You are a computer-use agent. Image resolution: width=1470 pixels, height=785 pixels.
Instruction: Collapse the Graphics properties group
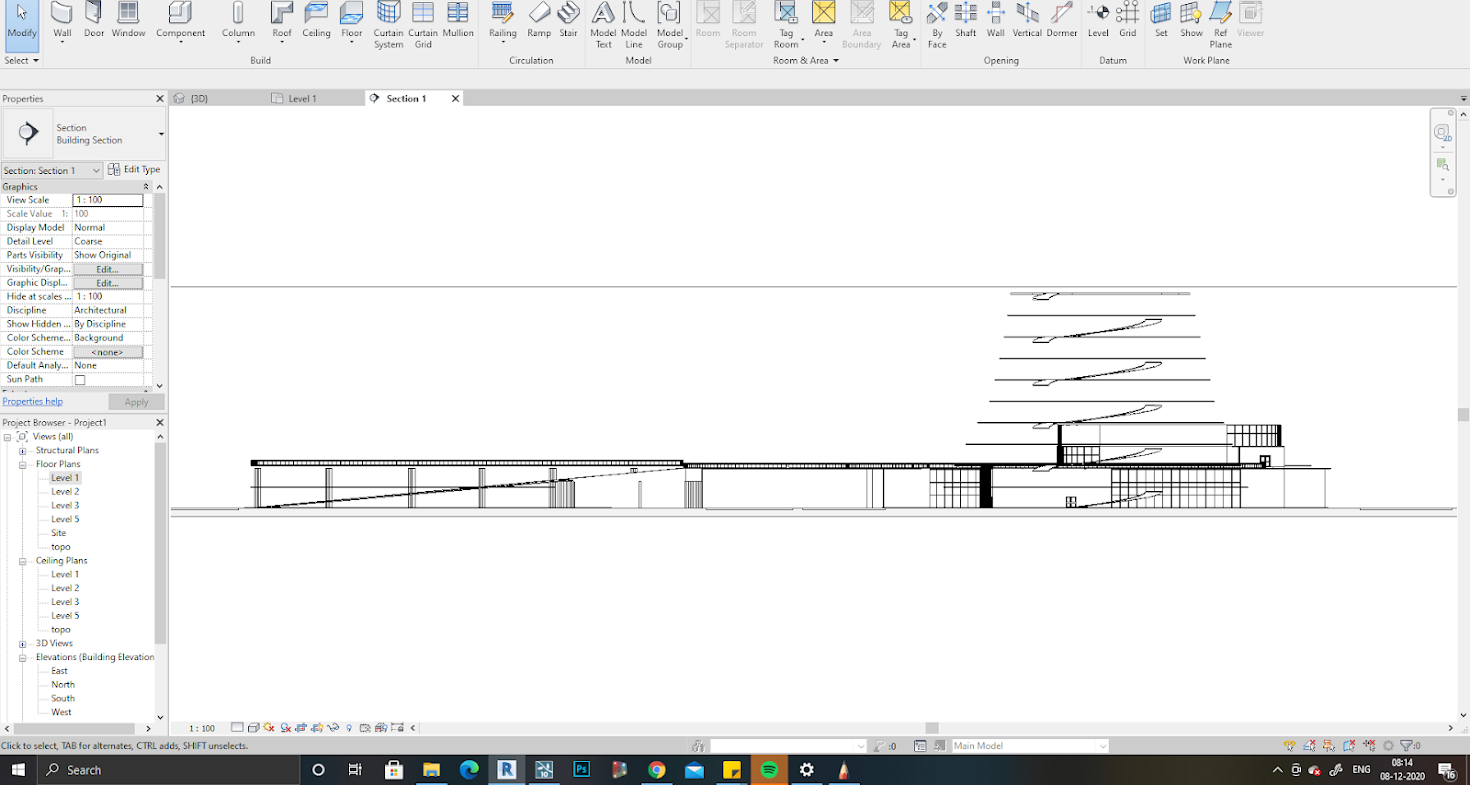147,187
